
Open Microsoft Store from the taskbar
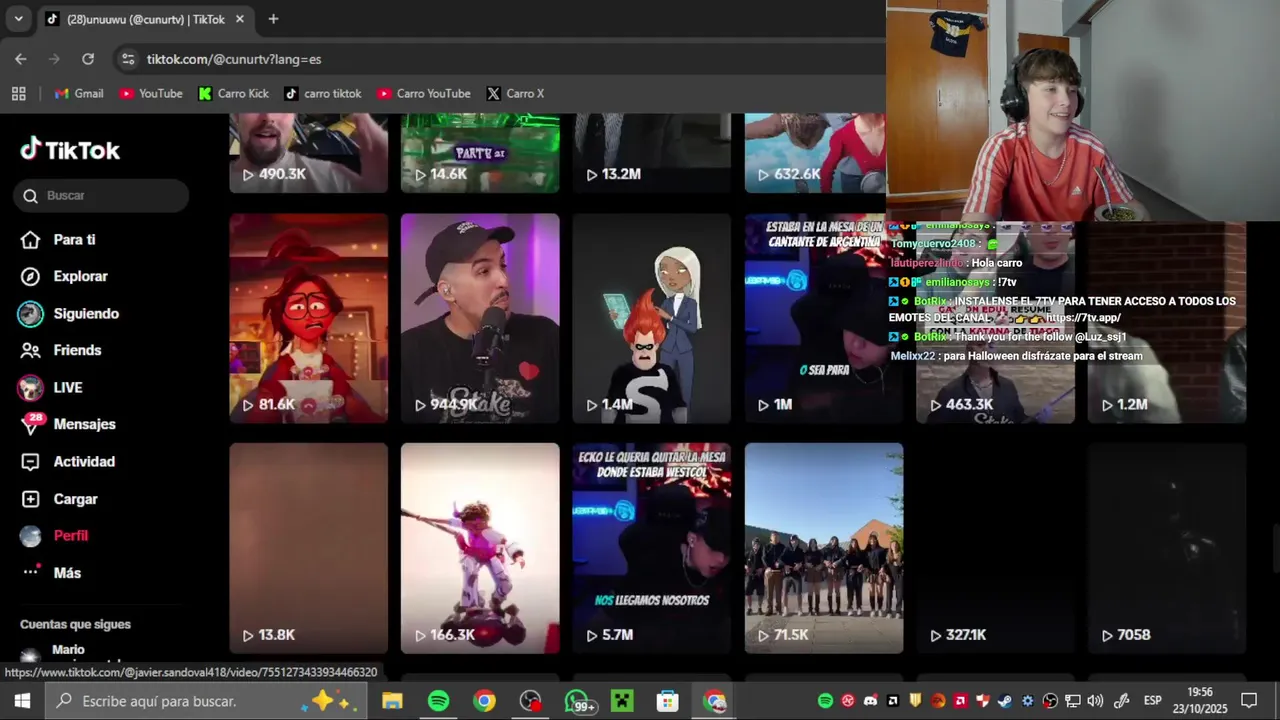click(668, 701)
